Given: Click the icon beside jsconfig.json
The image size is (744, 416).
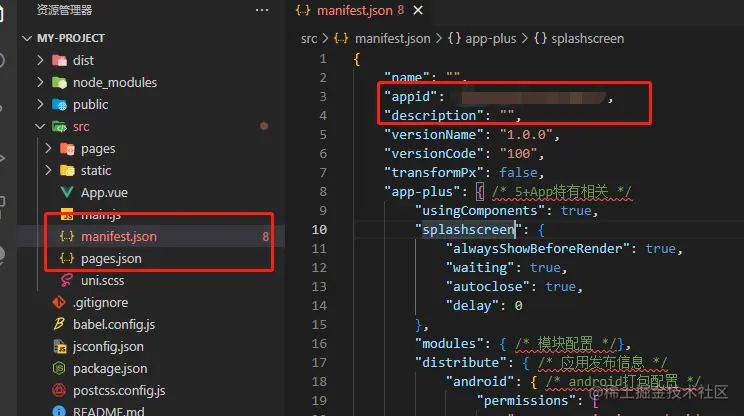Looking at the screenshot, I should (x=59, y=346).
